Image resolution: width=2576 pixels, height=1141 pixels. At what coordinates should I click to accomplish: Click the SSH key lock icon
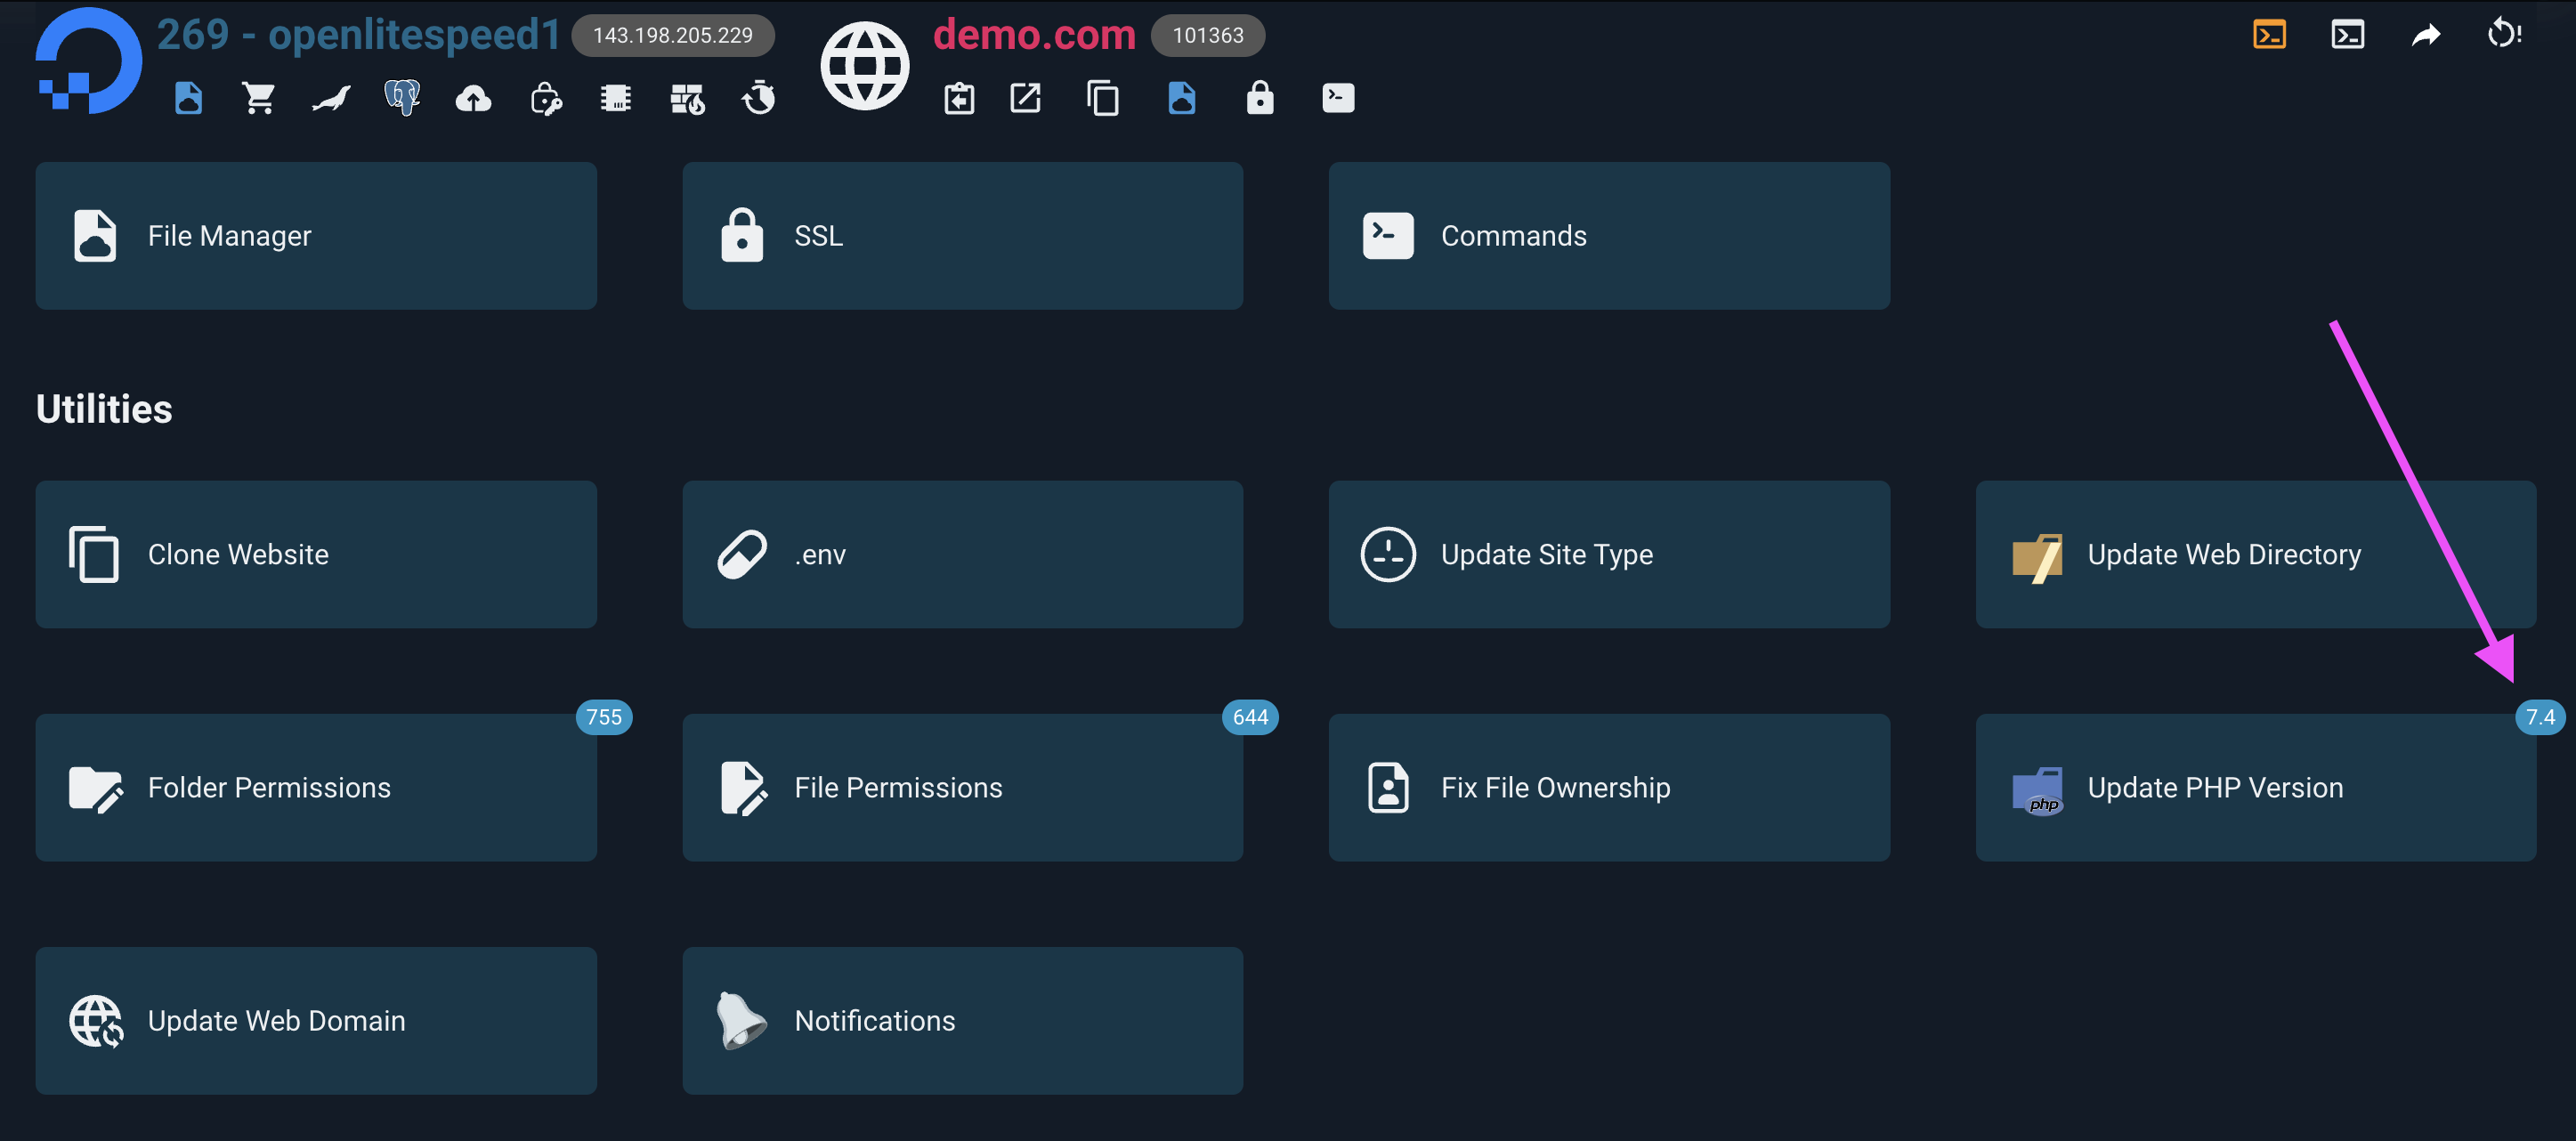[x=545, y=98]
